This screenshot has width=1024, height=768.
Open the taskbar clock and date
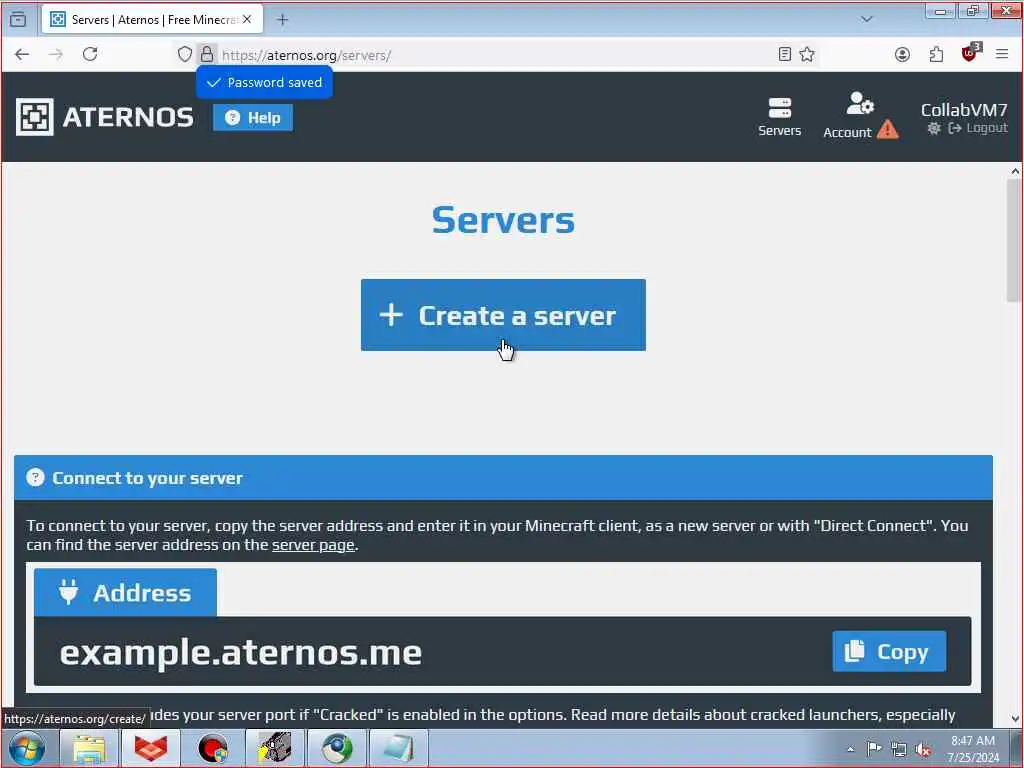(x=973, y=749)
